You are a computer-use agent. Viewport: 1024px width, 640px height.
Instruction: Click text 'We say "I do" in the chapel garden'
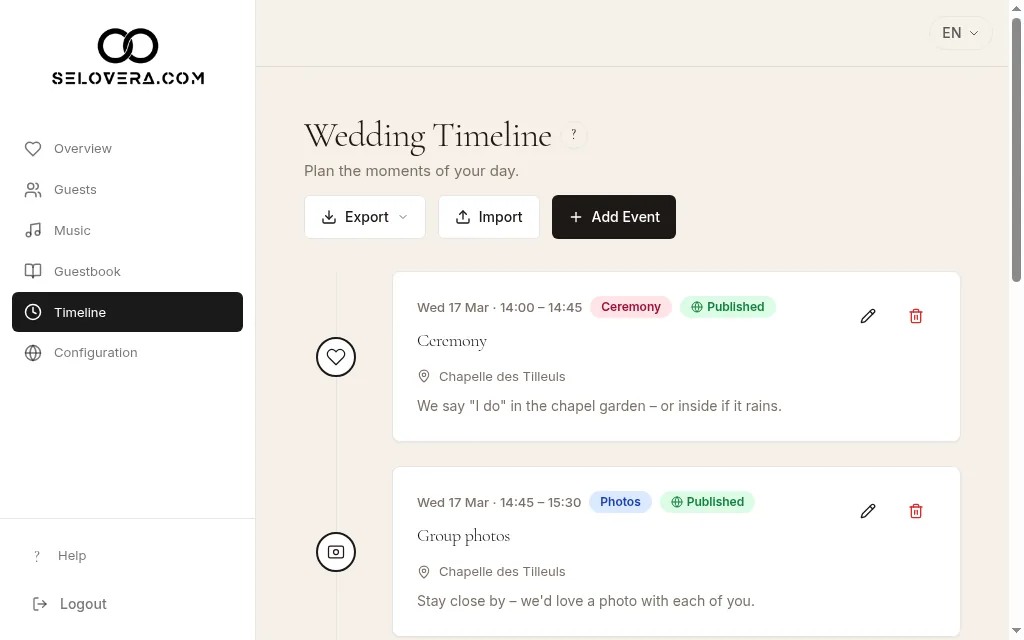pos(531,406)
